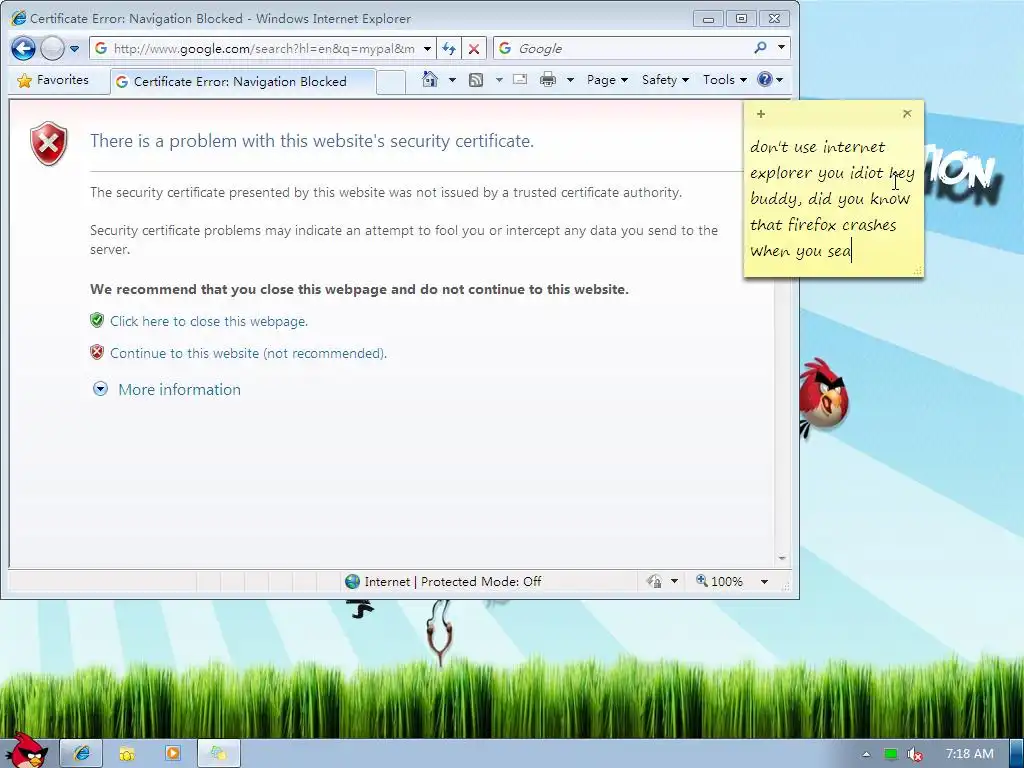Expand the zoom level dropdown arrow
This screenshot has height=768, width=1024.
764,581
